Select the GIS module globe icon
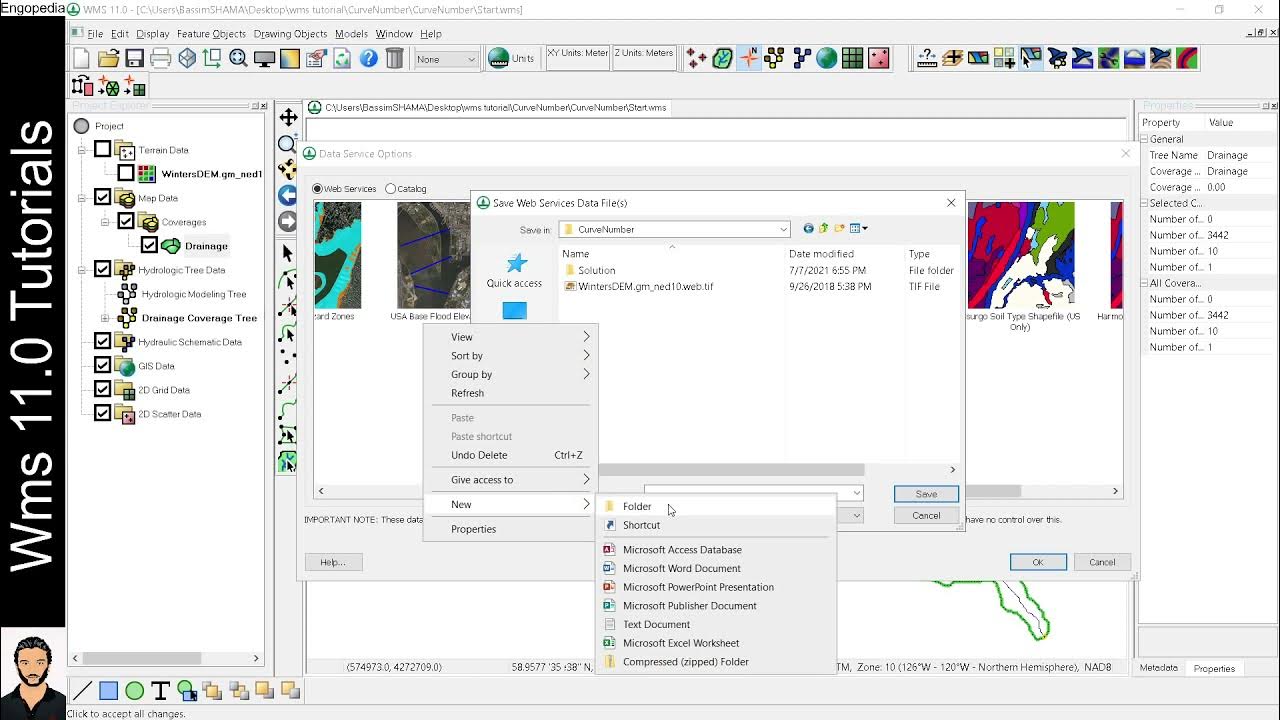Image resolution: width=1280 pixels, height=720 pixels. point(826,59)
